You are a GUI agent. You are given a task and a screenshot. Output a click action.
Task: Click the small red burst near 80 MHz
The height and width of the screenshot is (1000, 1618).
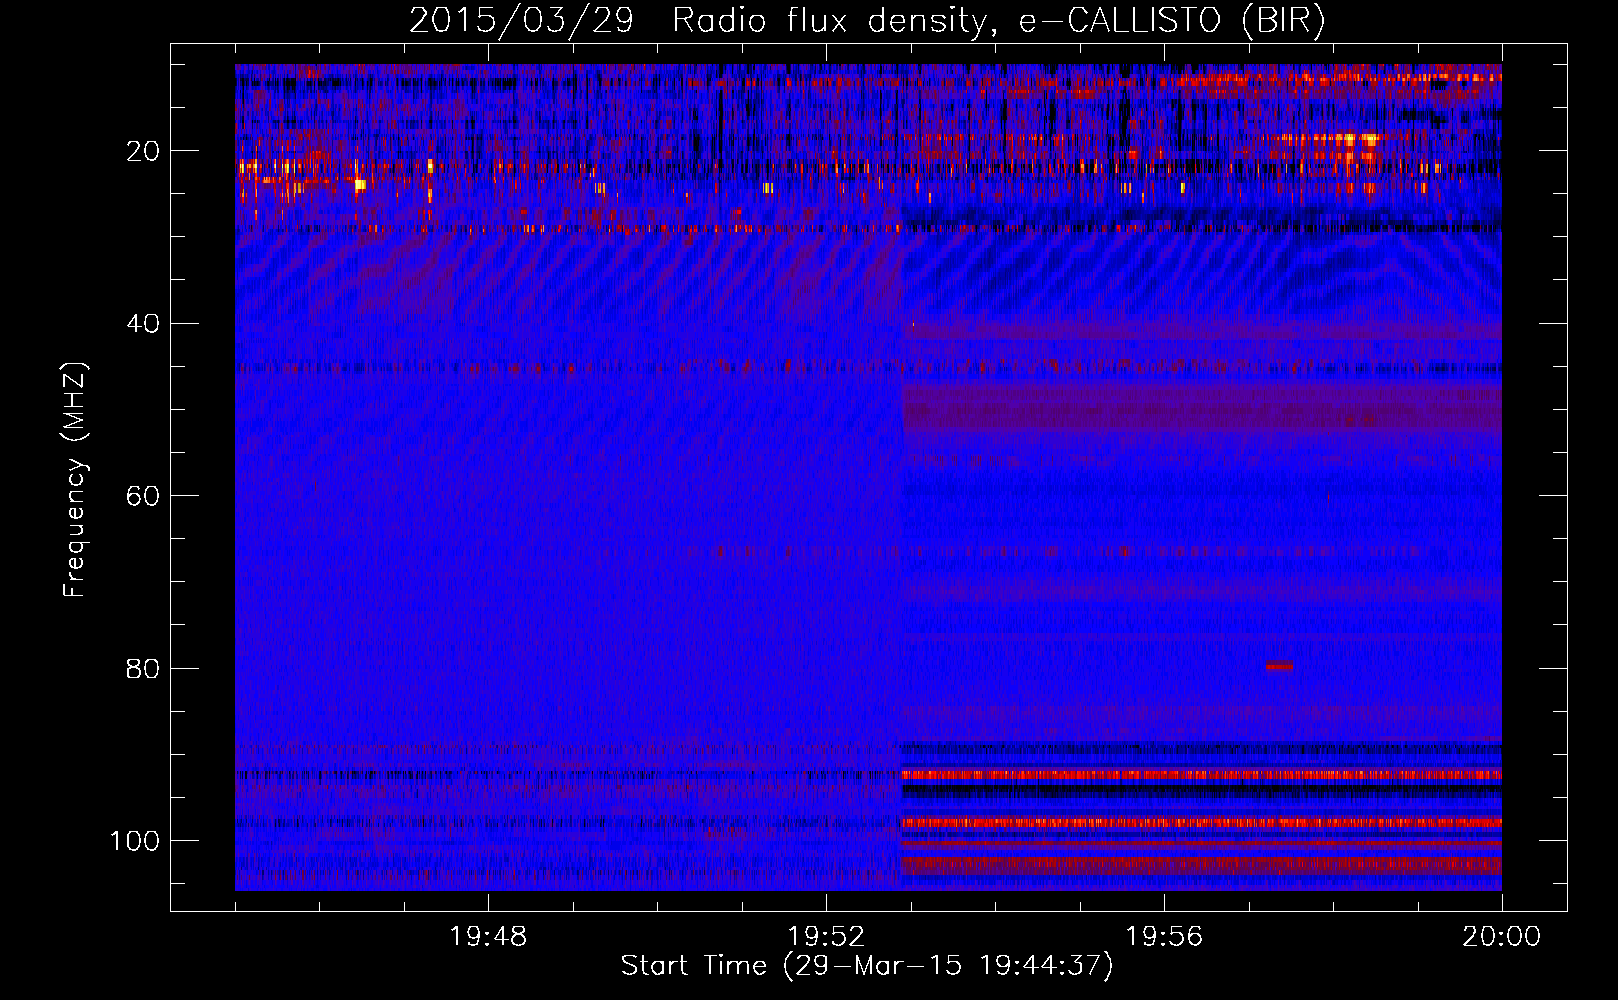tap(1279, 665)
